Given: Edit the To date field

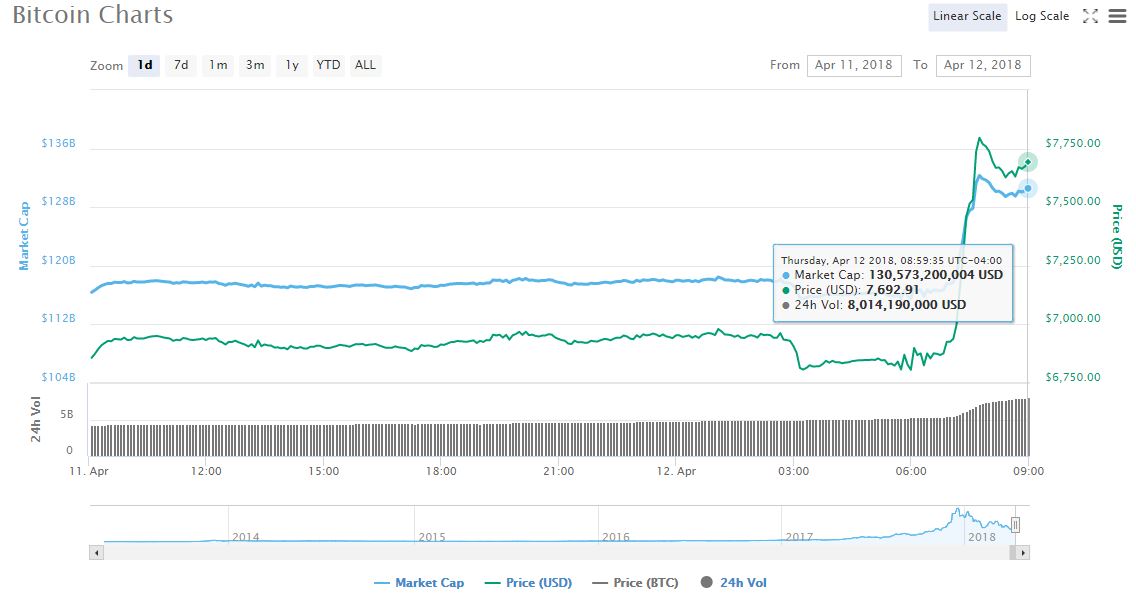Looking at the screenshot, I should point(983,65).
